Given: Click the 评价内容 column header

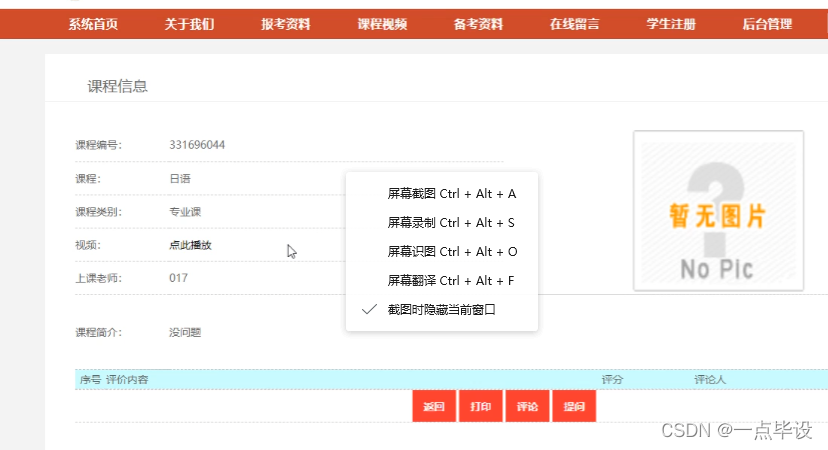Looking at the screenshot, I should tap(127, 379).
